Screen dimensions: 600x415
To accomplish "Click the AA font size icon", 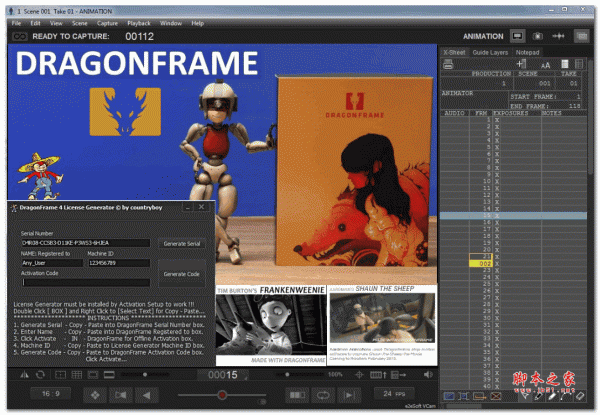I will (x=546, y=65).
